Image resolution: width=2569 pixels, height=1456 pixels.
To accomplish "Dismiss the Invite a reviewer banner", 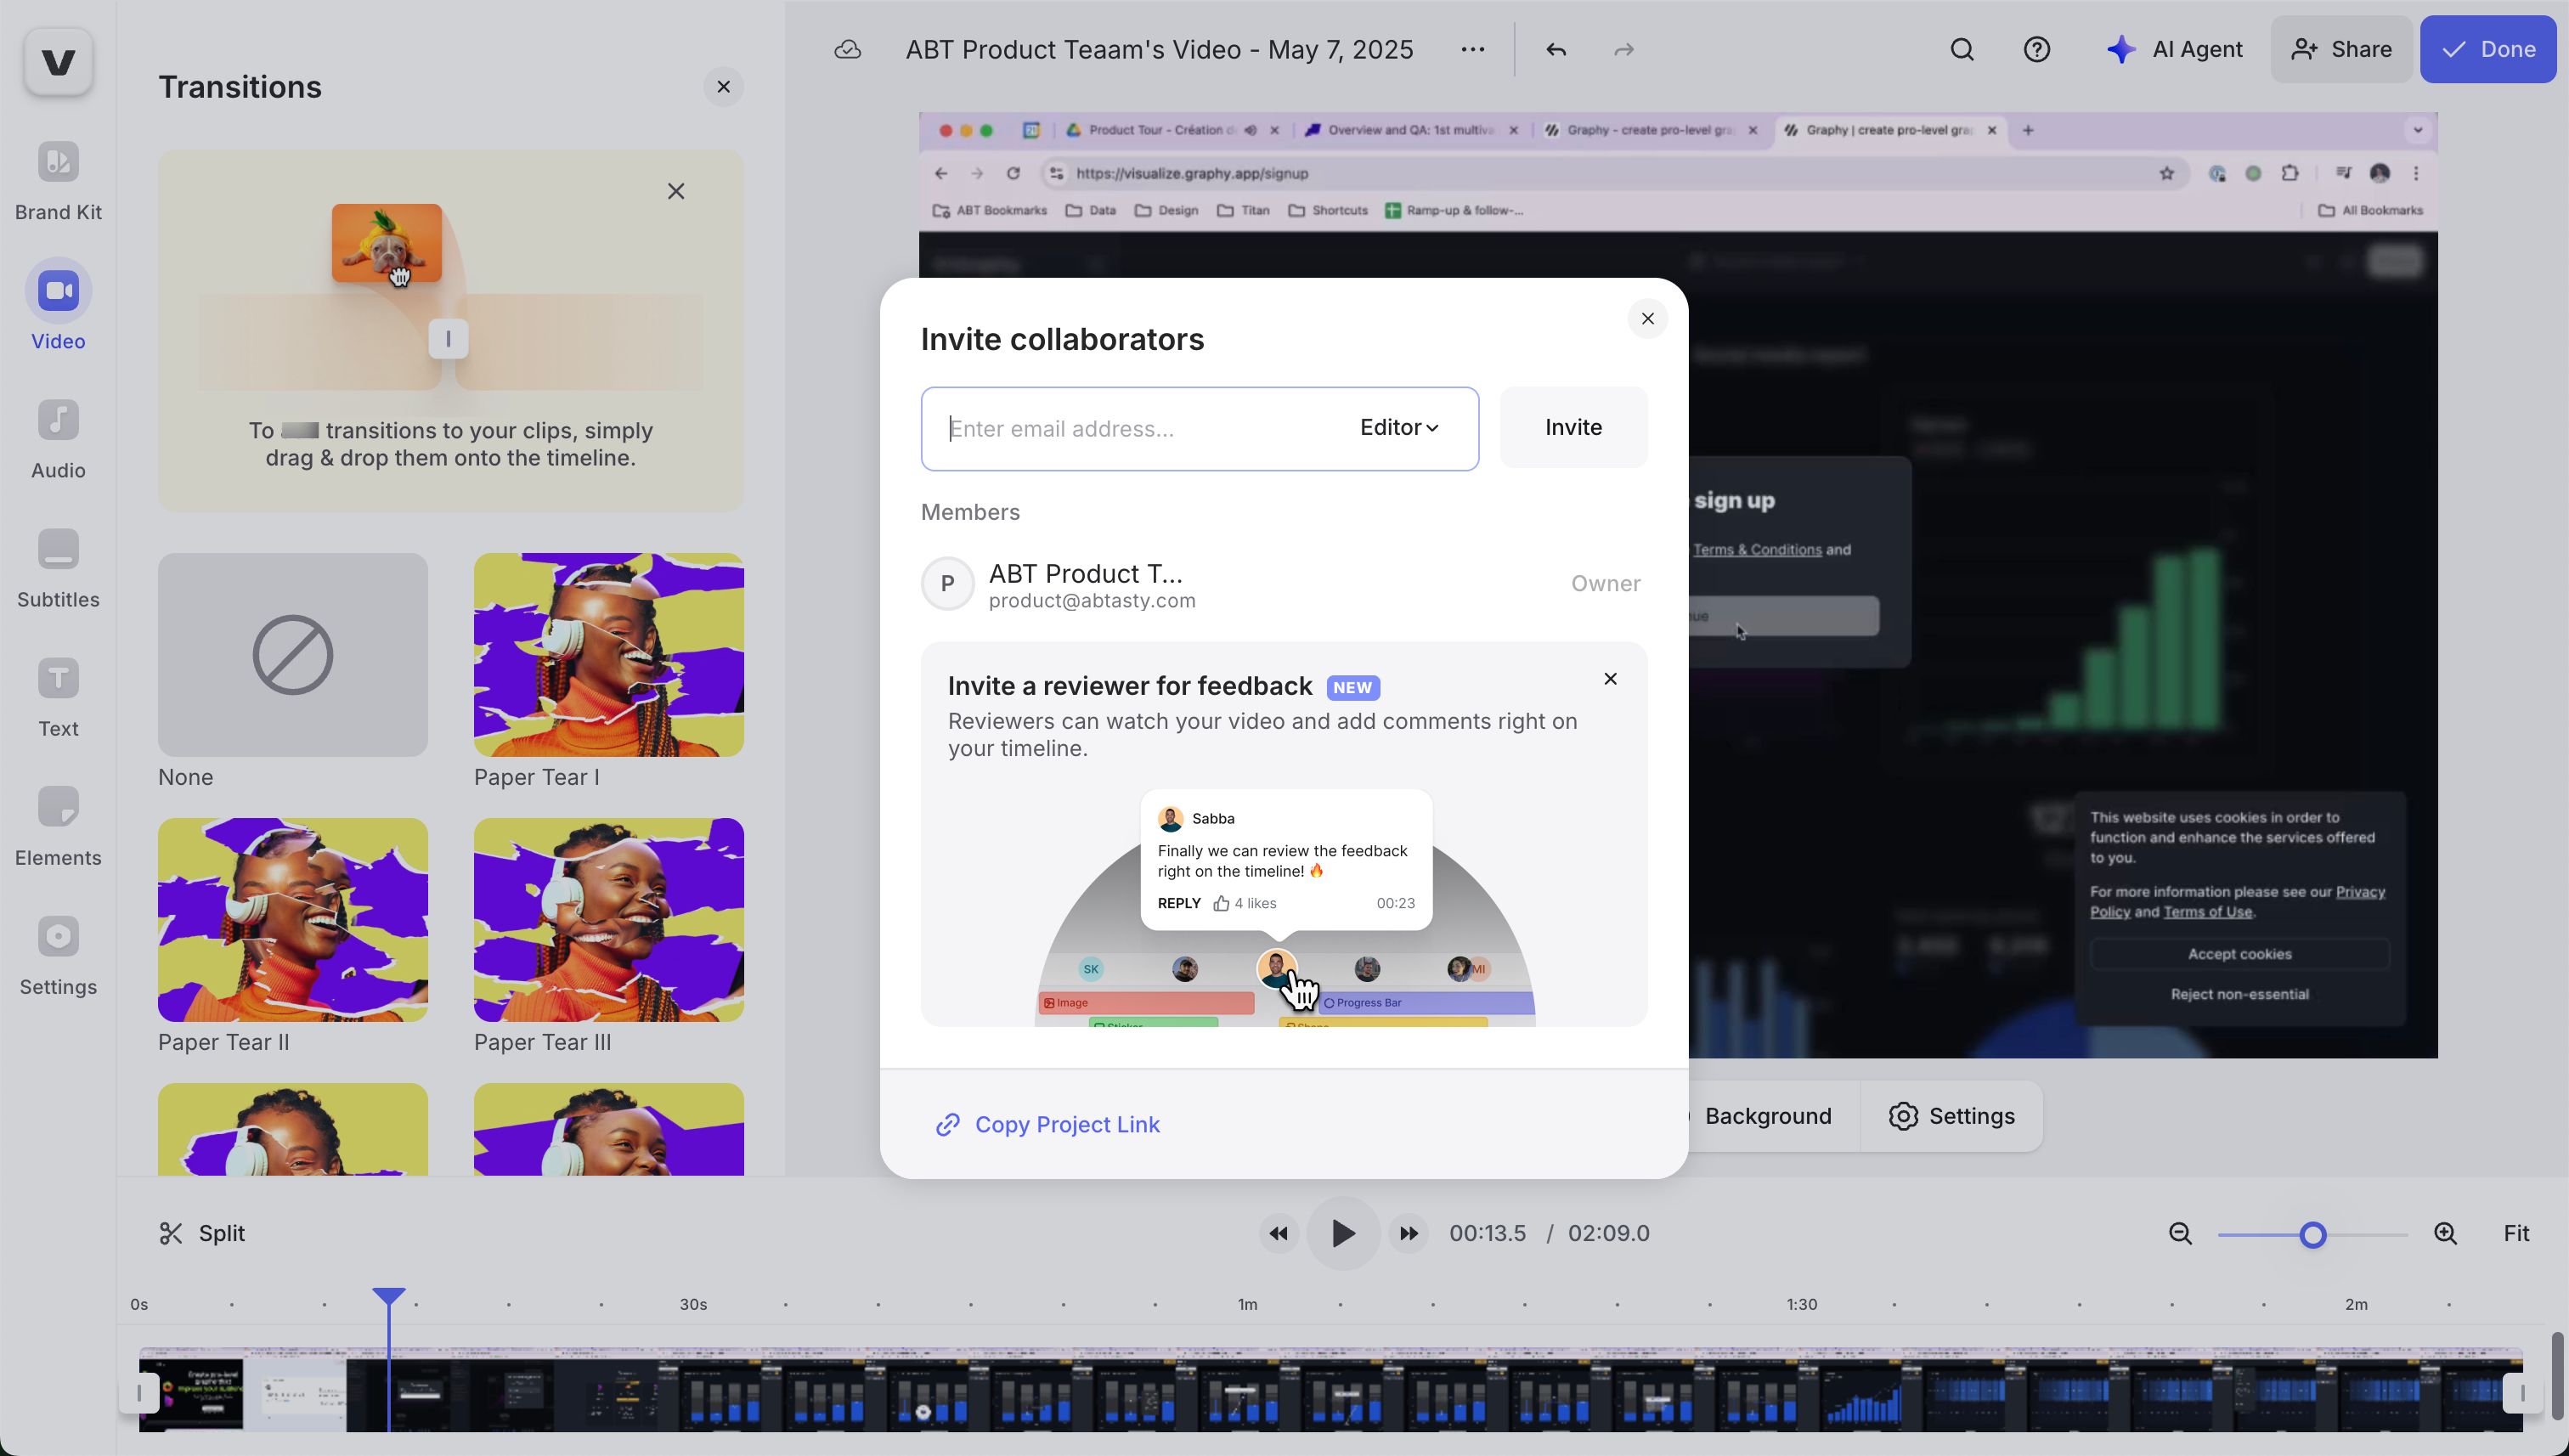I will click(x=1610, y=679).
